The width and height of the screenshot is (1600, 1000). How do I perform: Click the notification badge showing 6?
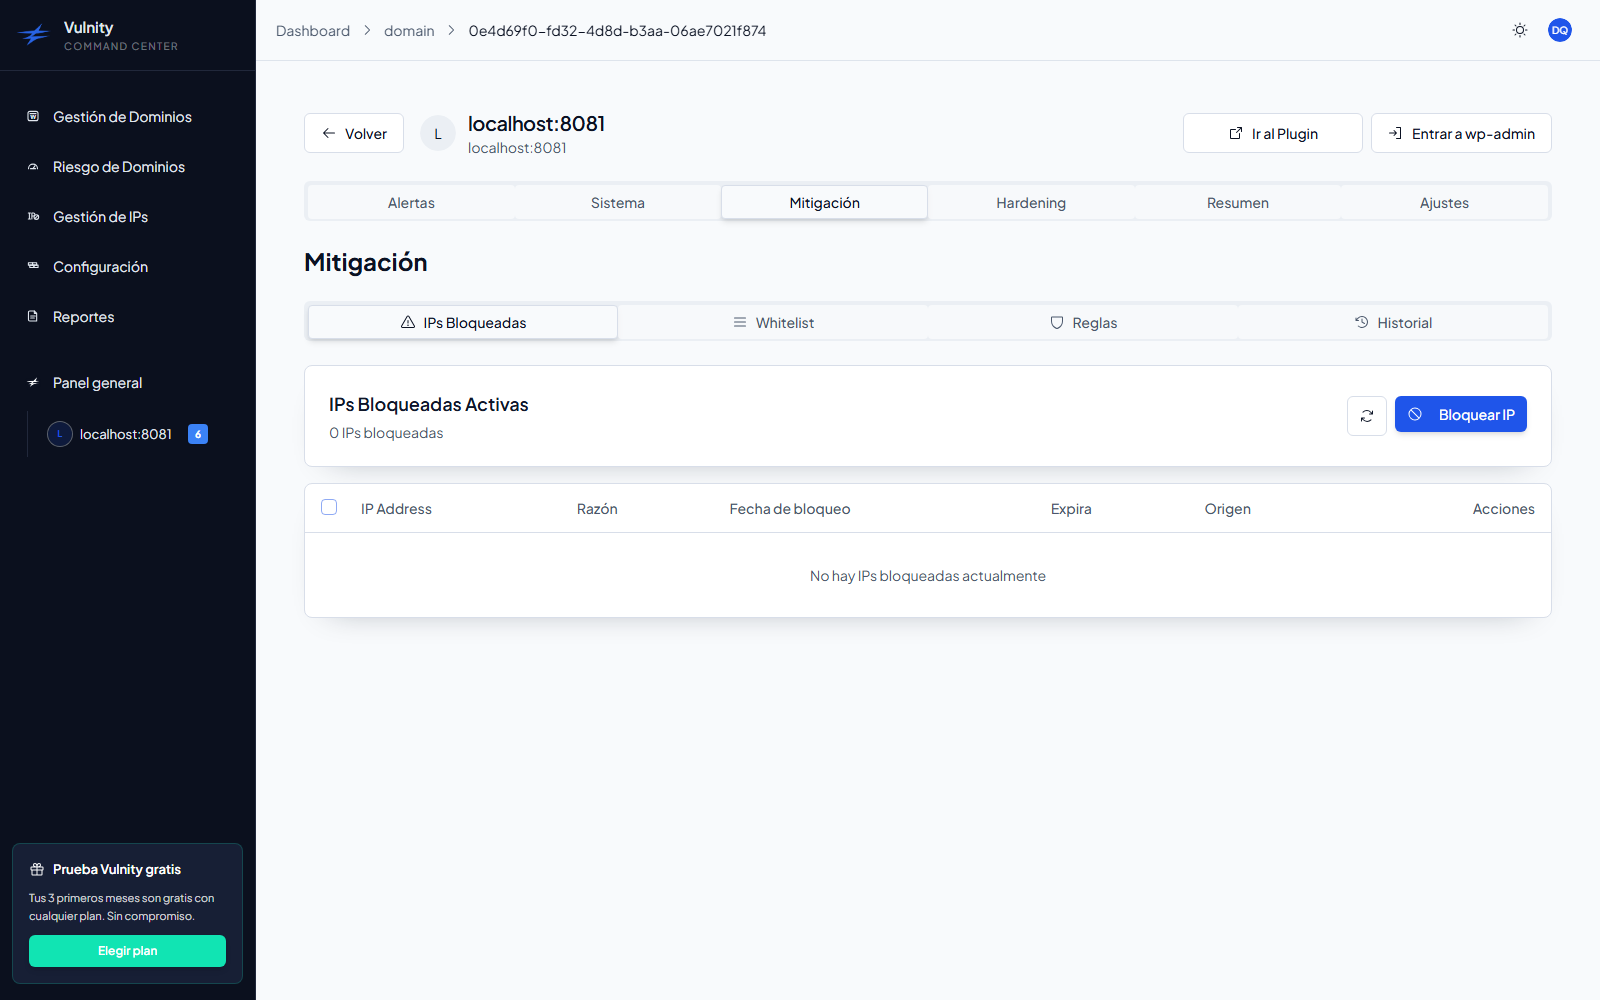198,434
